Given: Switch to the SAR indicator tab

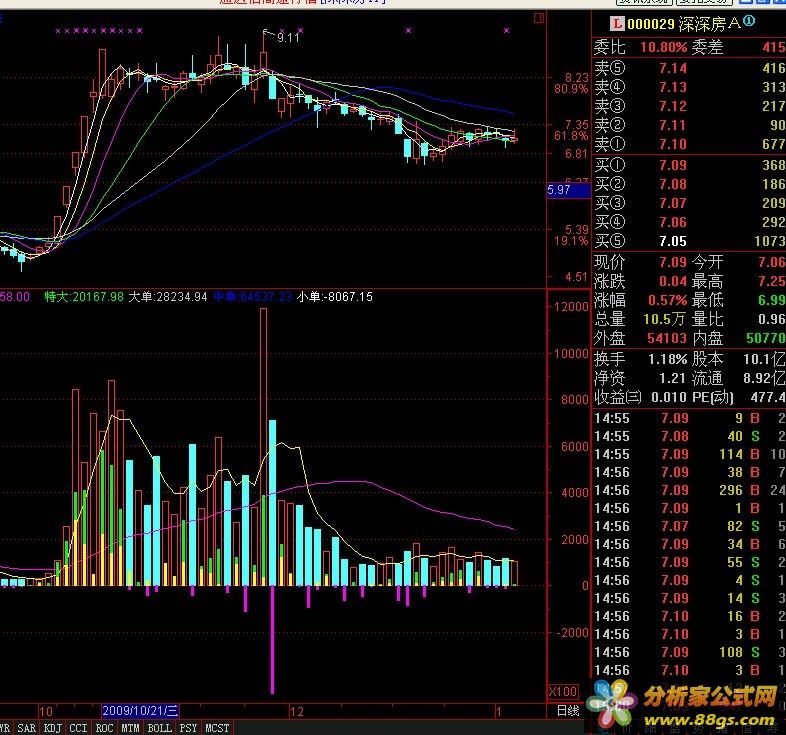Looking at the screenshot, I should coord(27,728).
